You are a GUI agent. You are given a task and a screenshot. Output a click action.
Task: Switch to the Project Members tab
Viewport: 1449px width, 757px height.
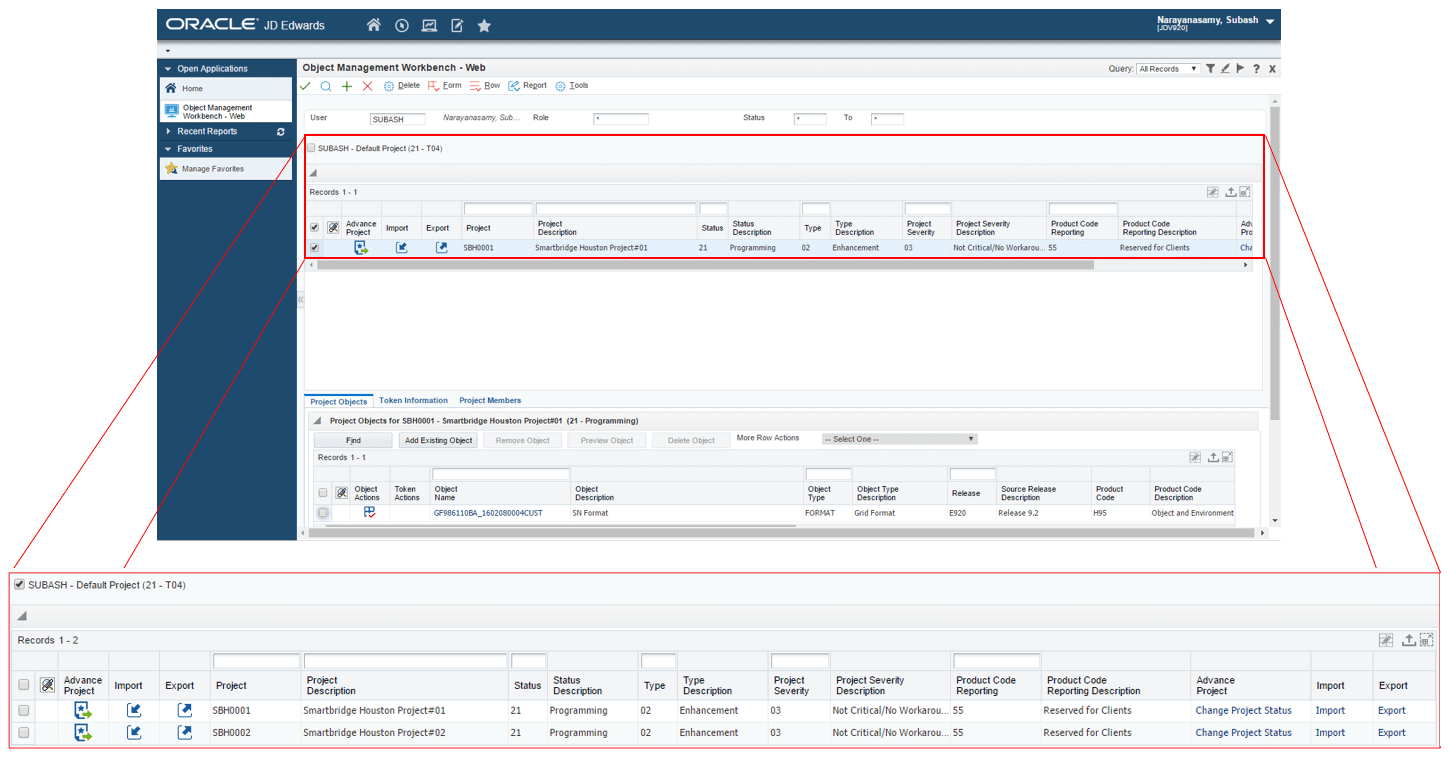pyautogui.click(x=490, y=400)
